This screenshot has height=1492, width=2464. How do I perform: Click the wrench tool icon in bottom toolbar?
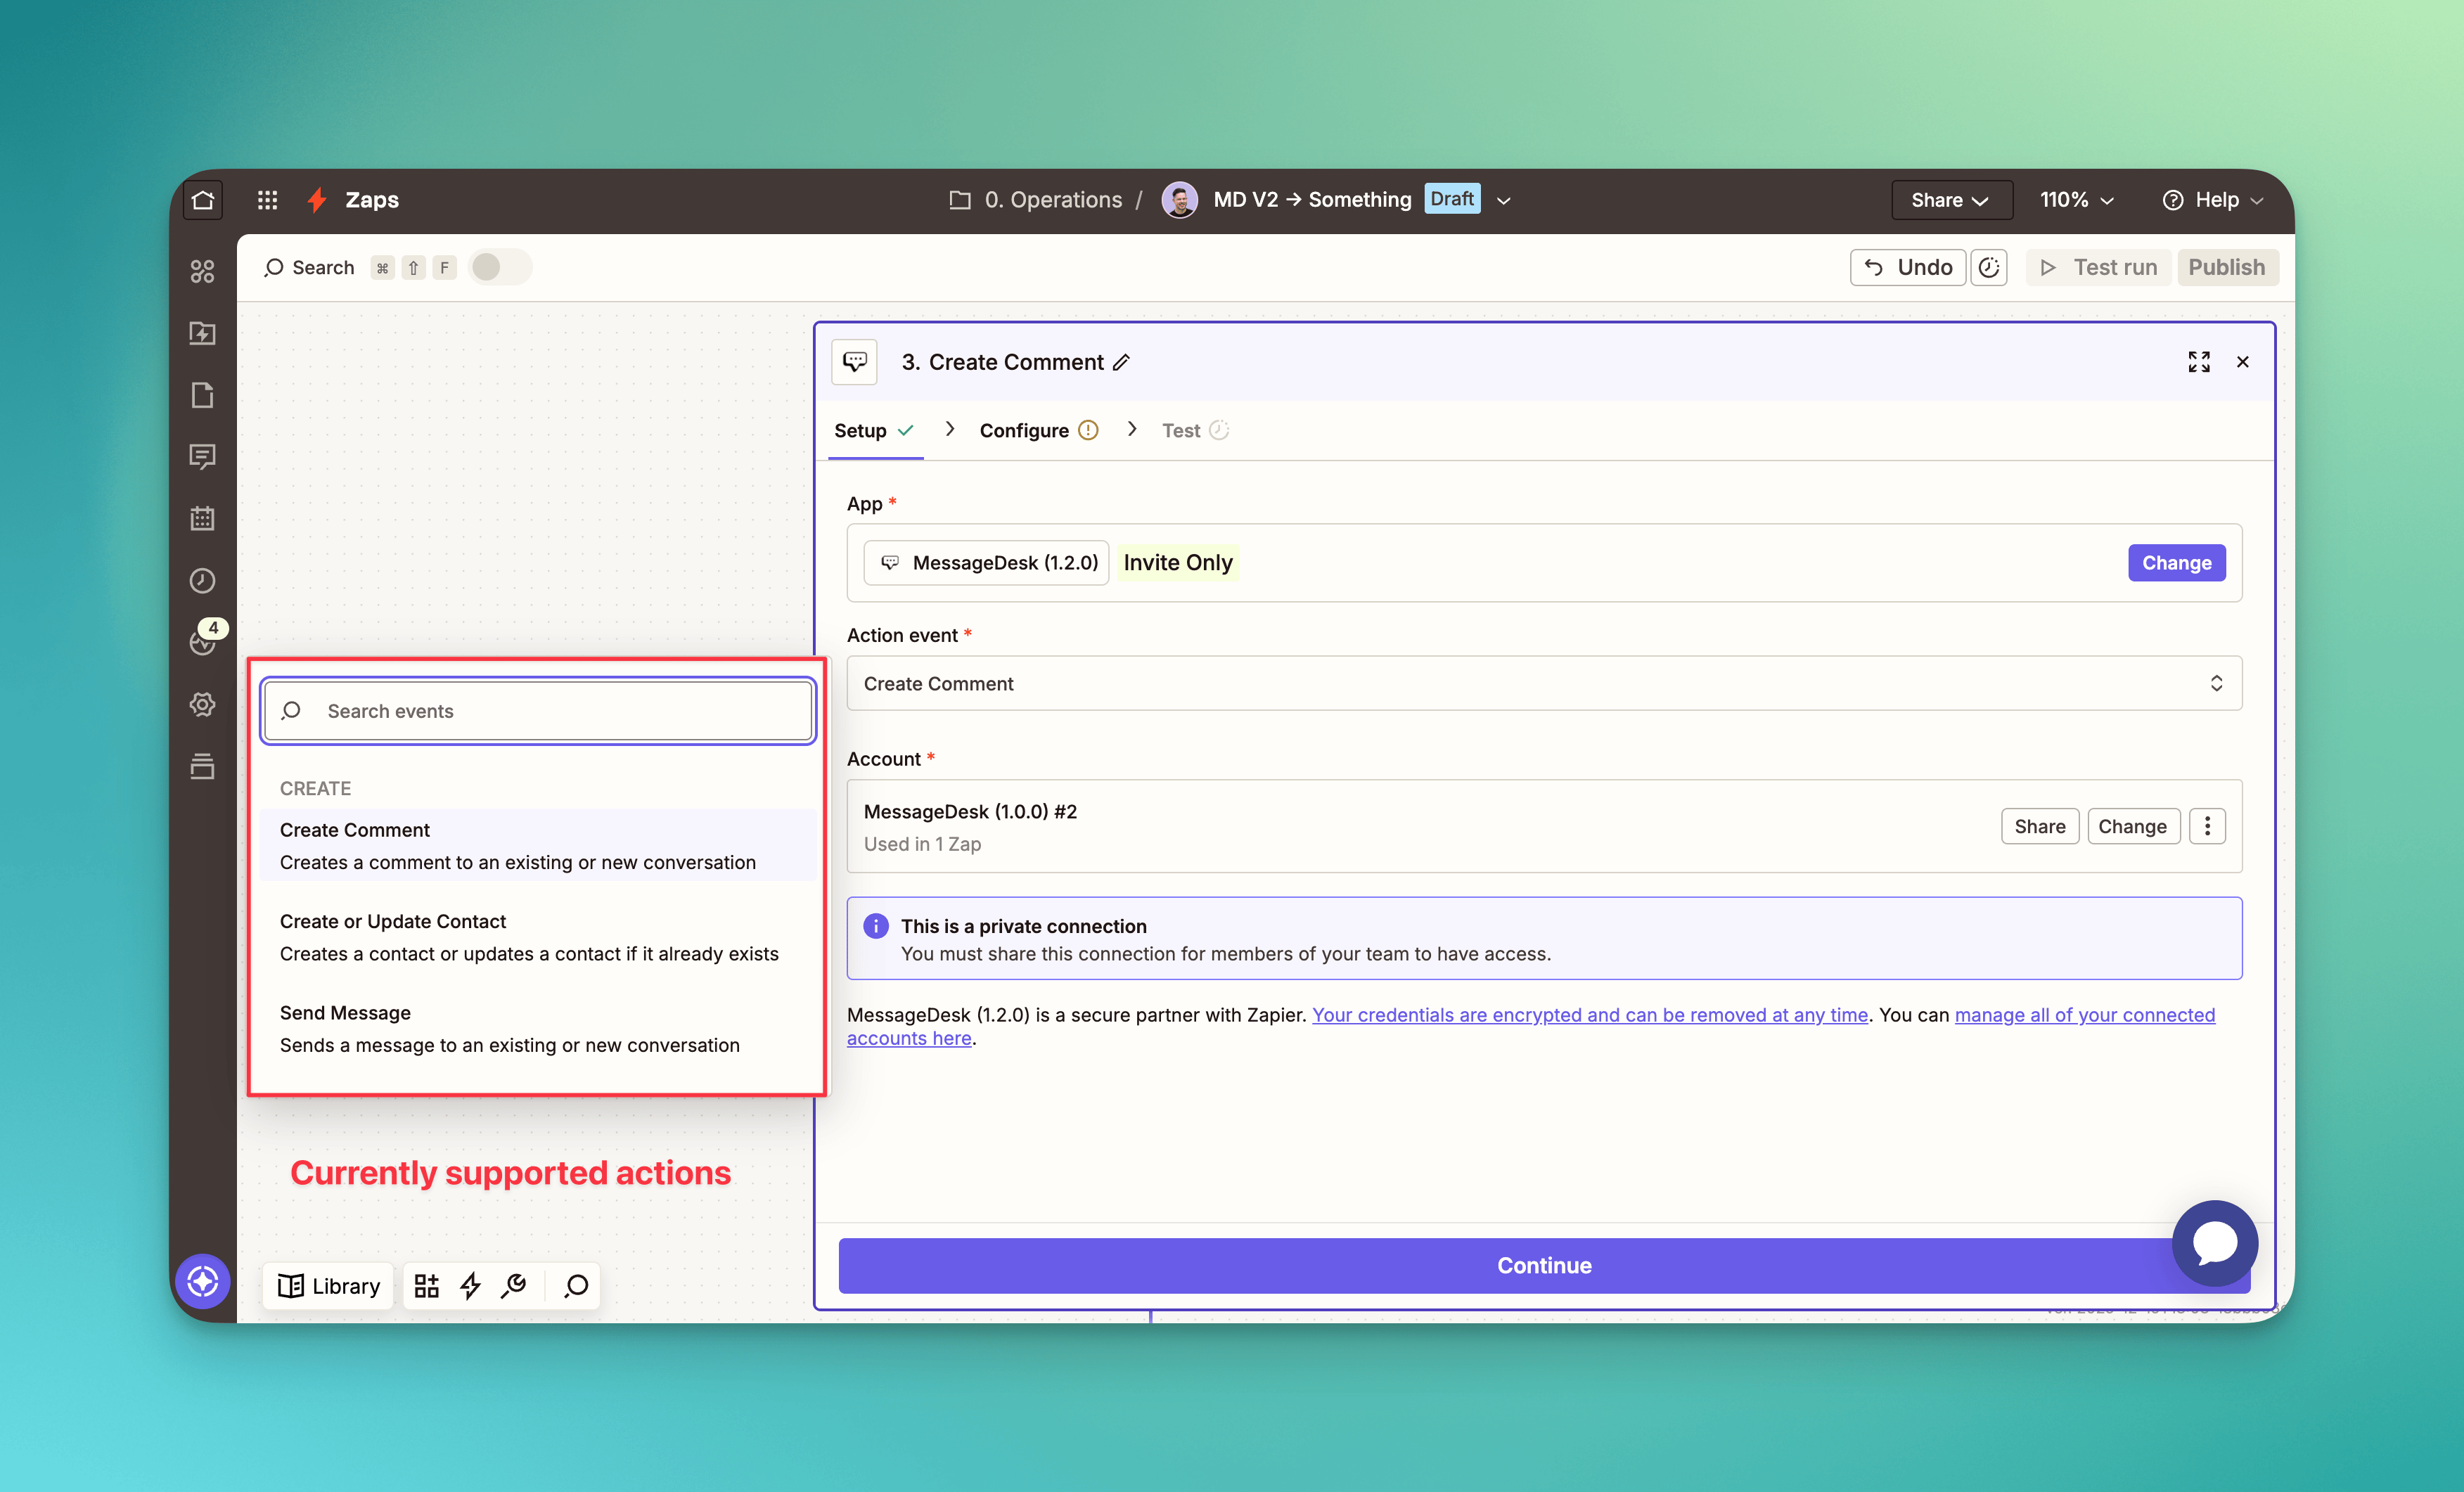[514, 1285]
